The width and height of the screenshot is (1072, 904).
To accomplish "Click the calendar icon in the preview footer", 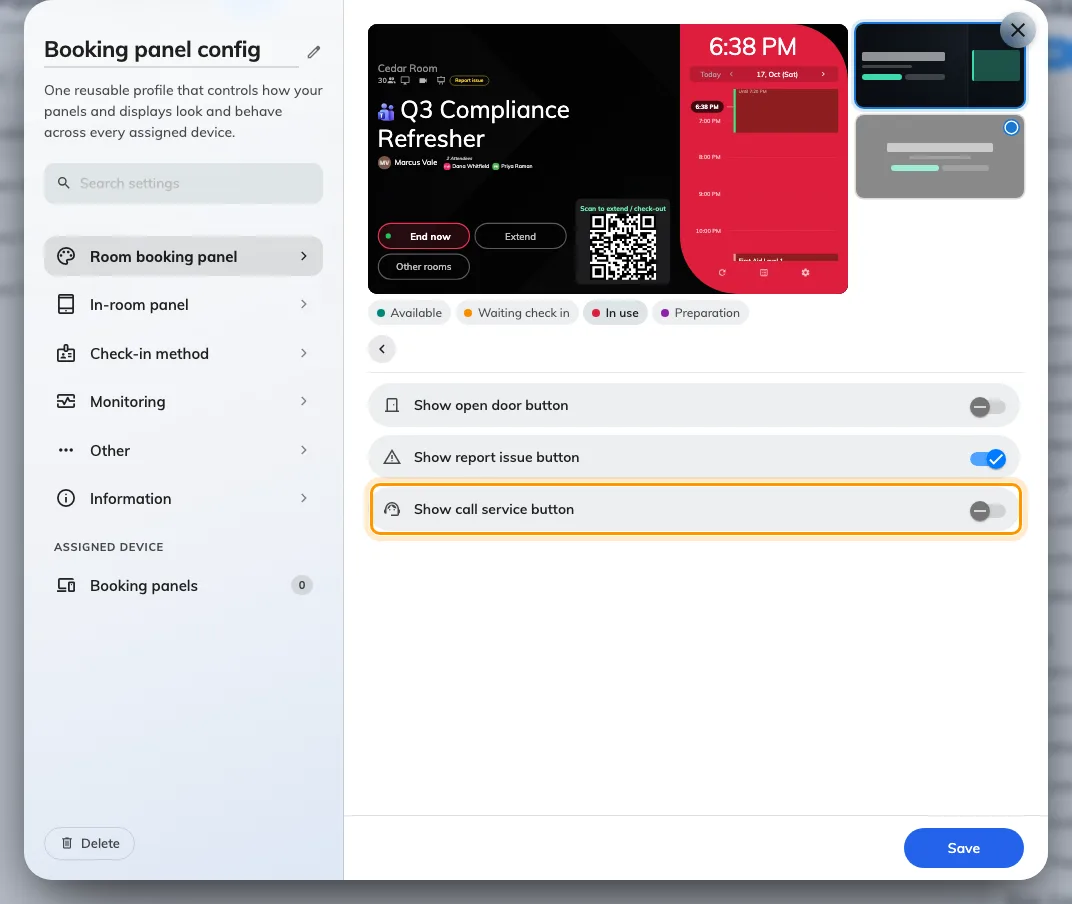I will 764,273.
